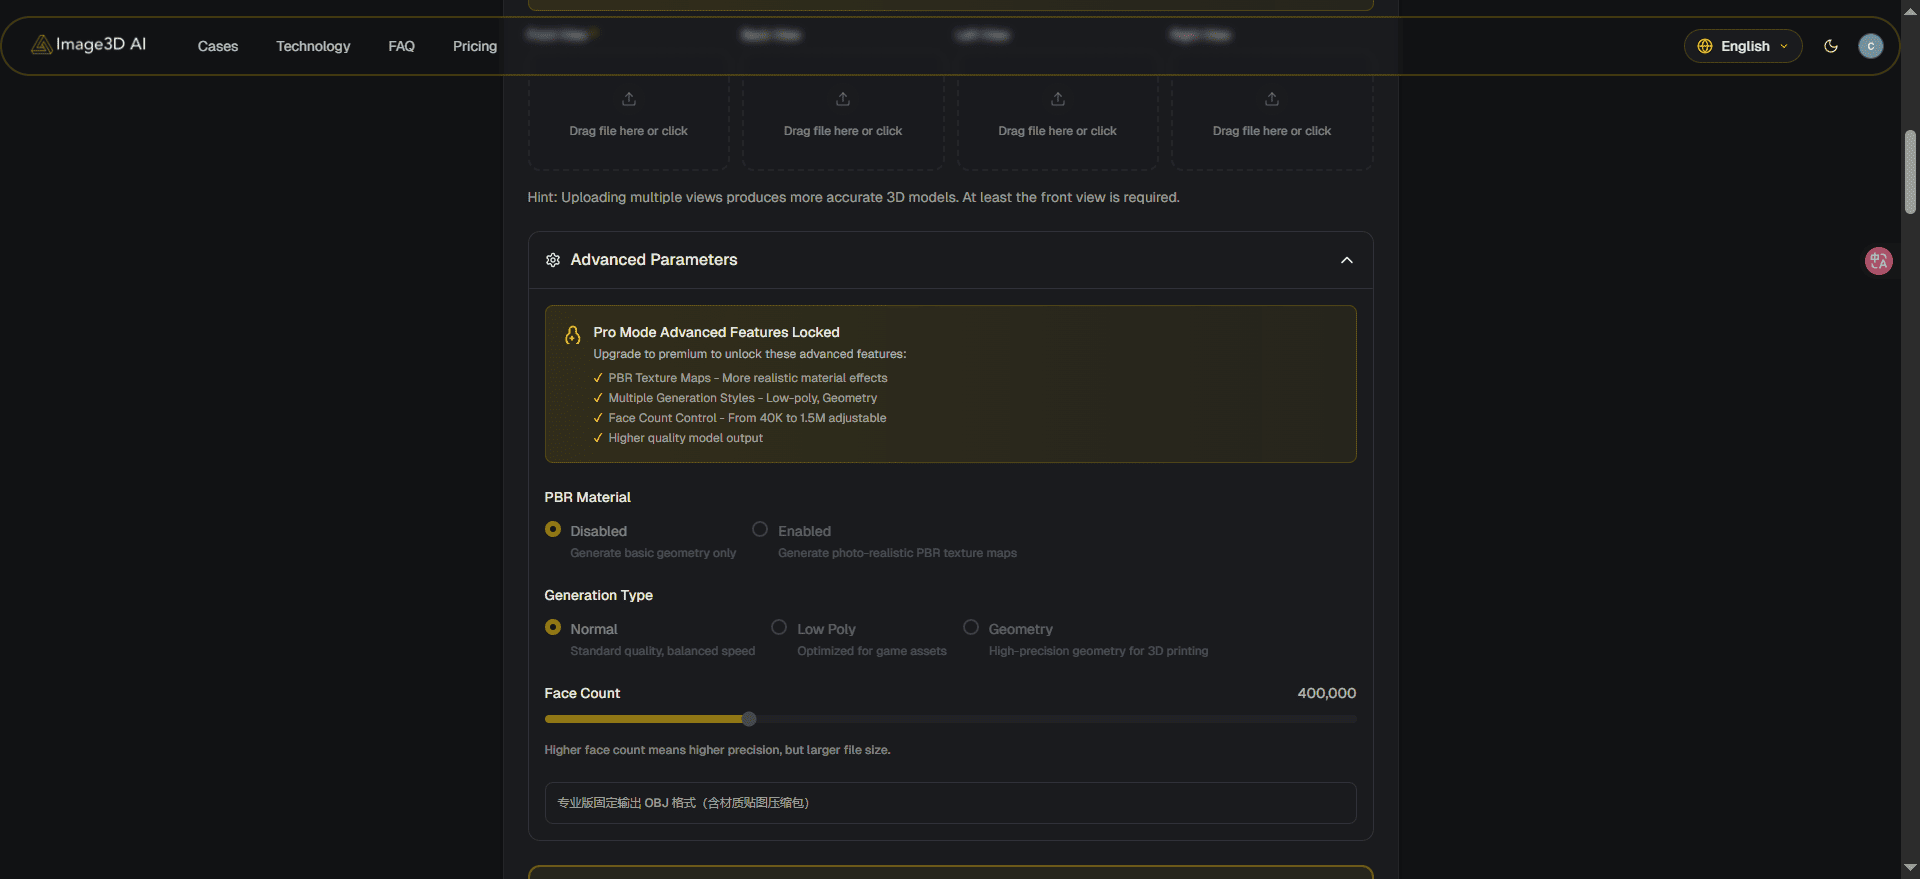Select the Geometry generation type
1920x879 pixels.
coord(970,627)
